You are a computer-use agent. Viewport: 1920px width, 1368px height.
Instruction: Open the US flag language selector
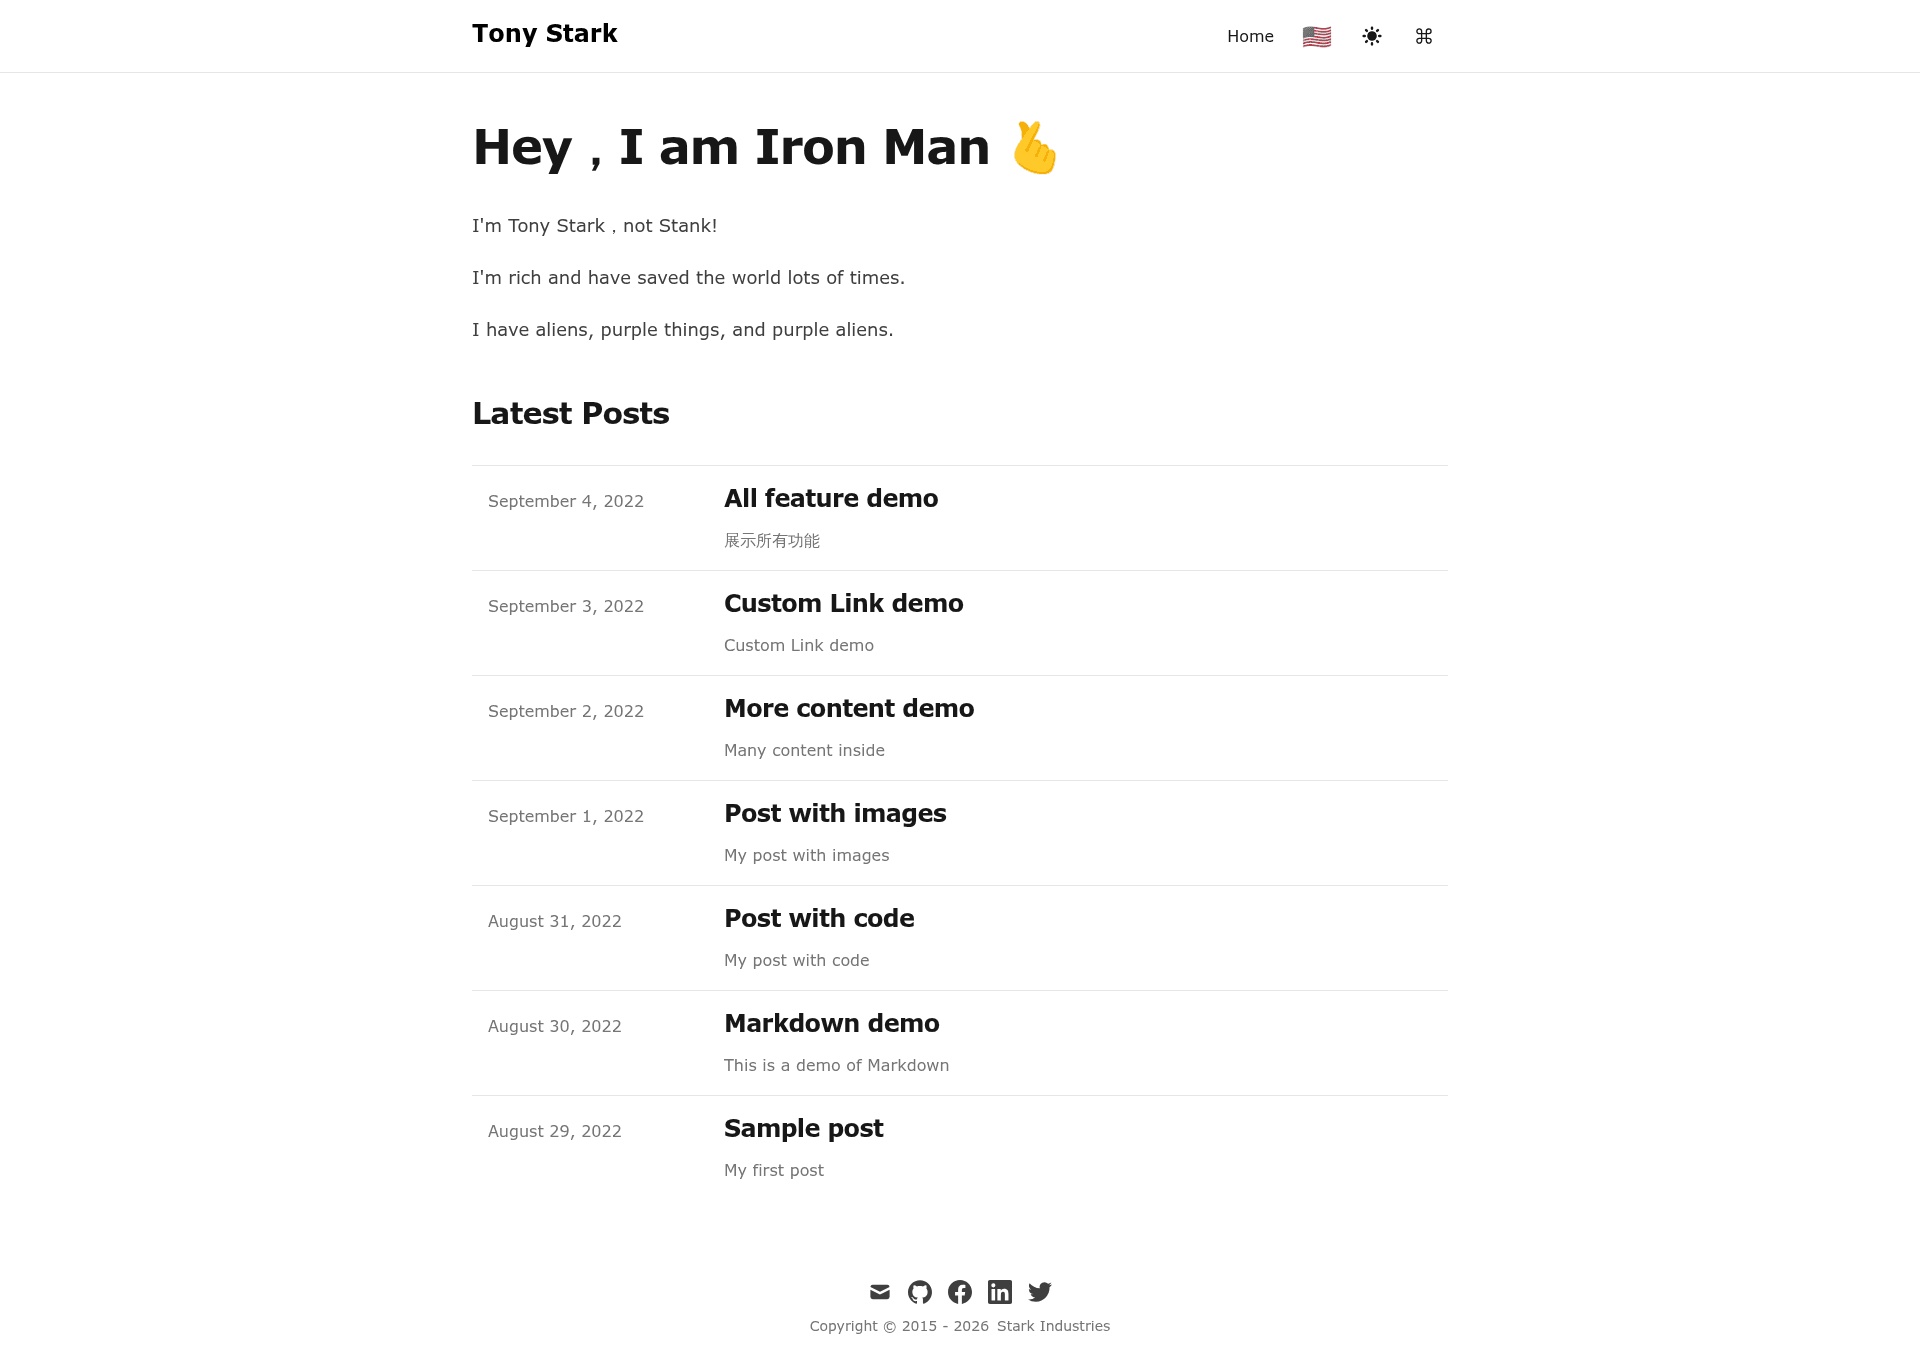click(x=1317, y=37)
